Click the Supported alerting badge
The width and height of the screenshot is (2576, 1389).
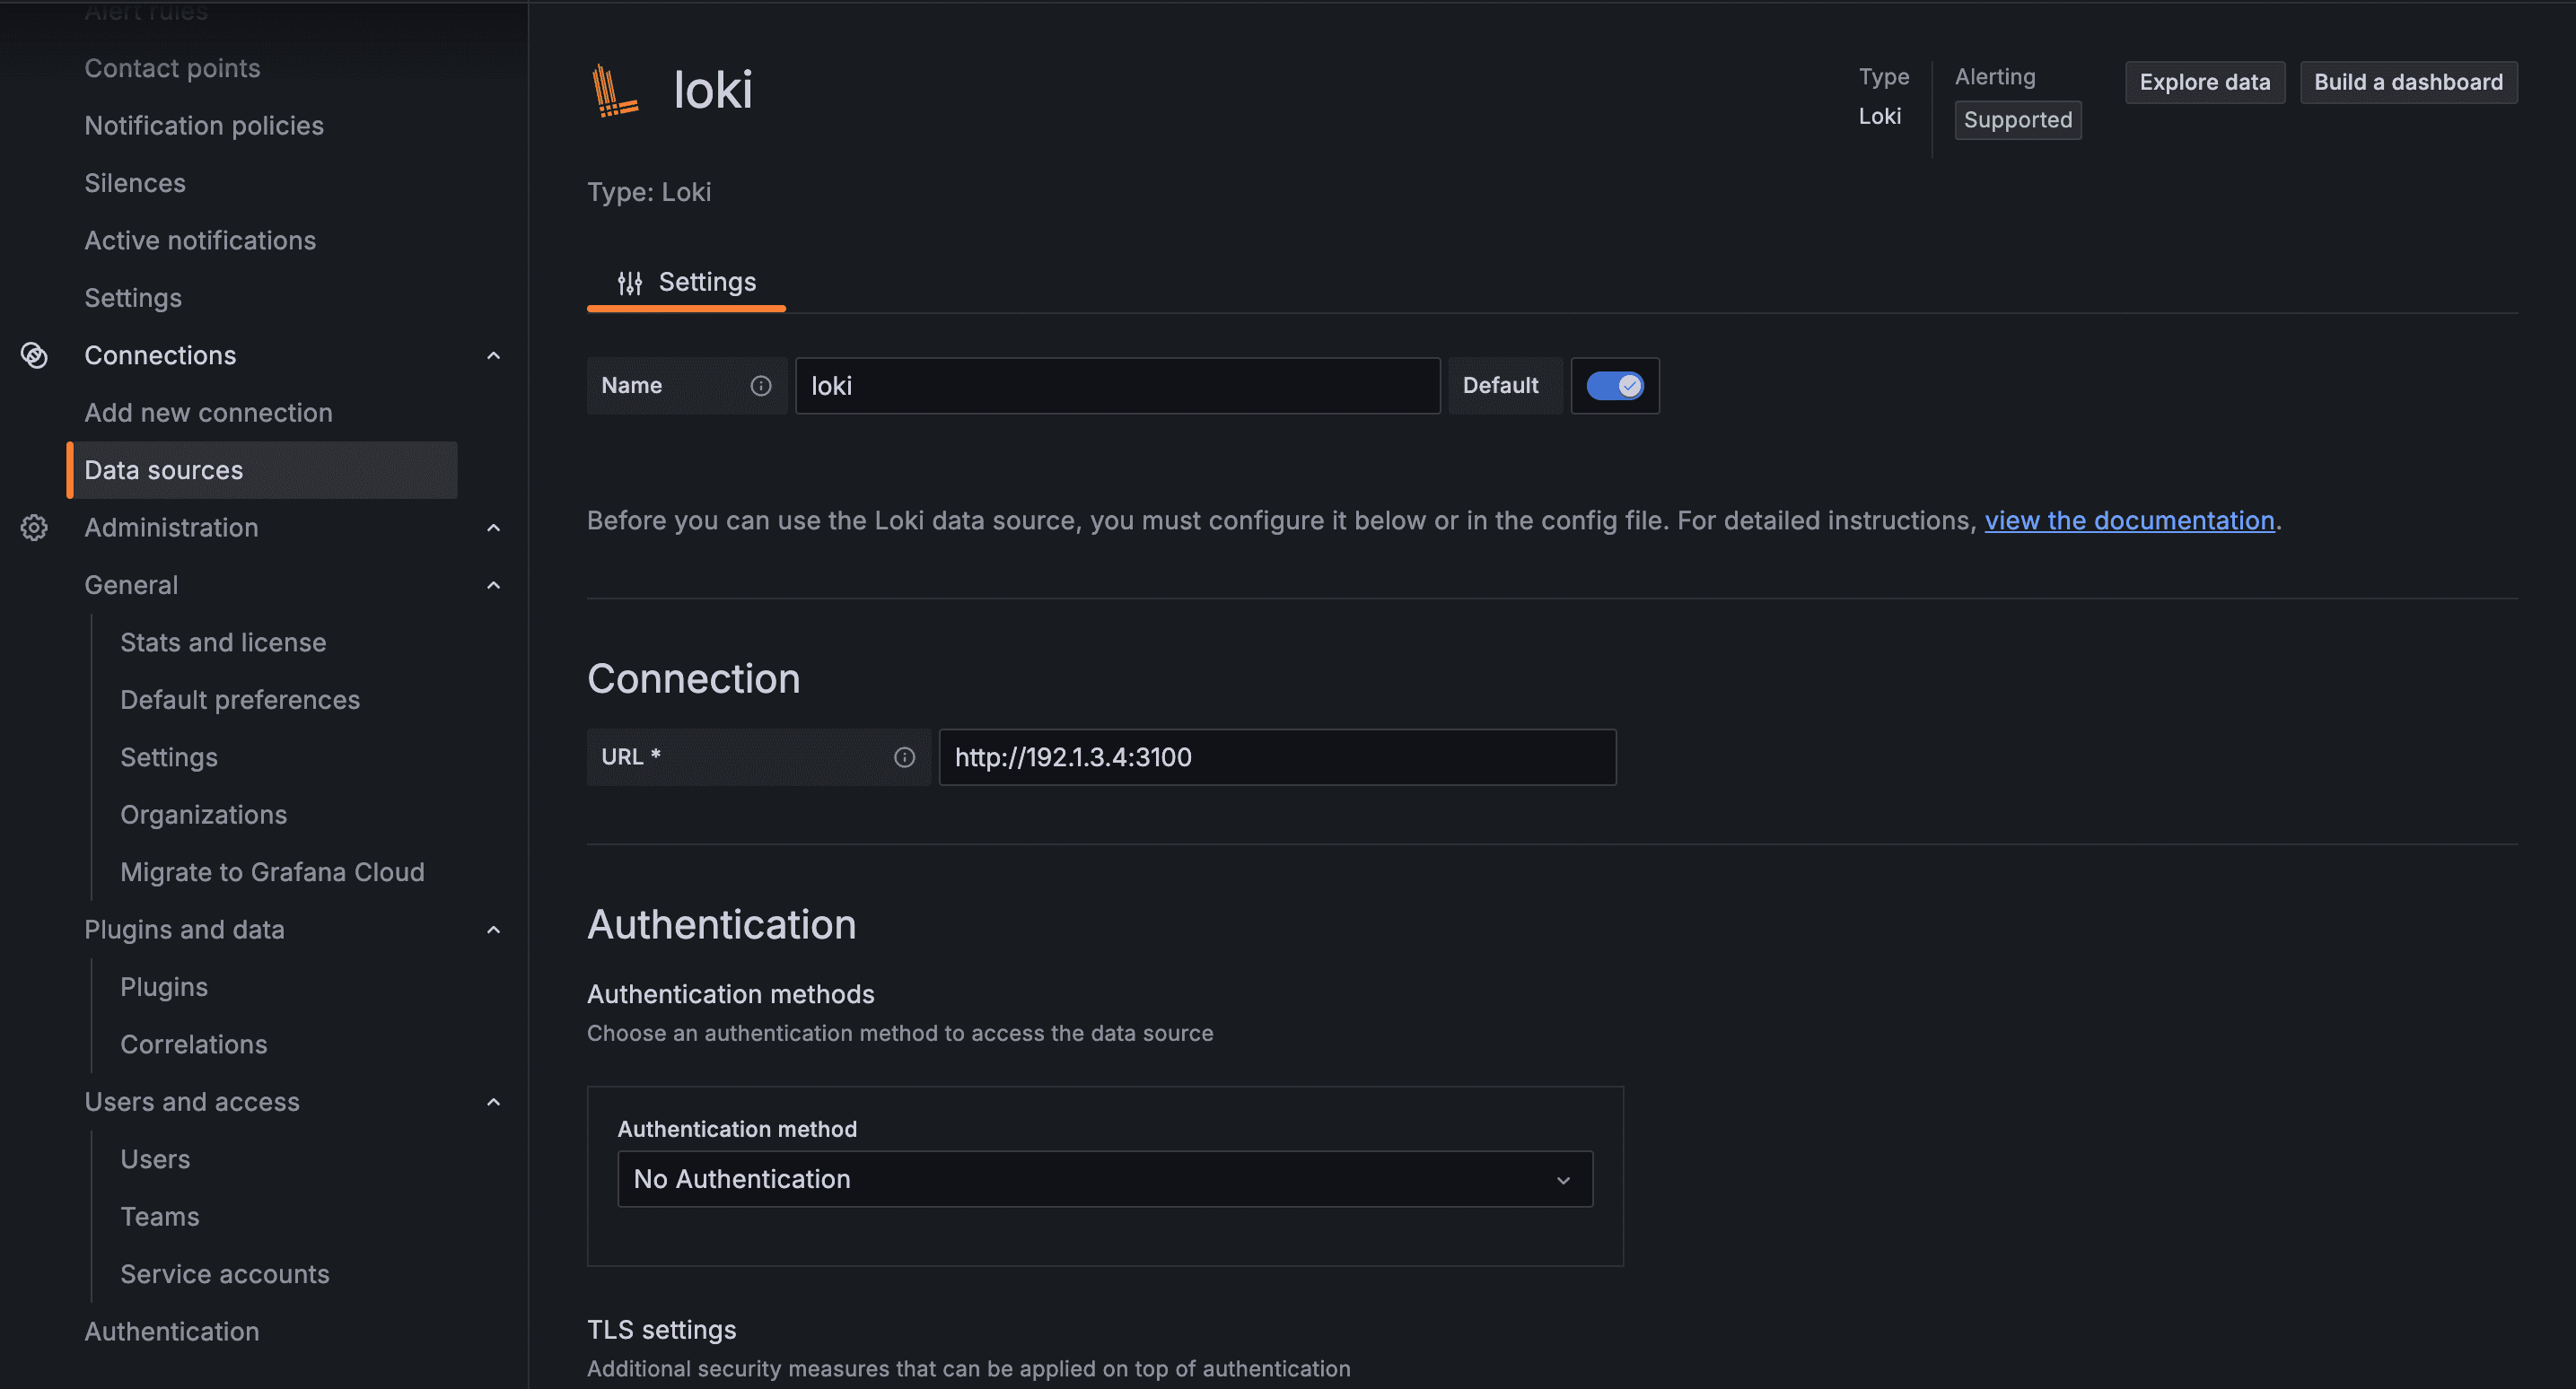pyautogui.click(x=2018, y=120)
